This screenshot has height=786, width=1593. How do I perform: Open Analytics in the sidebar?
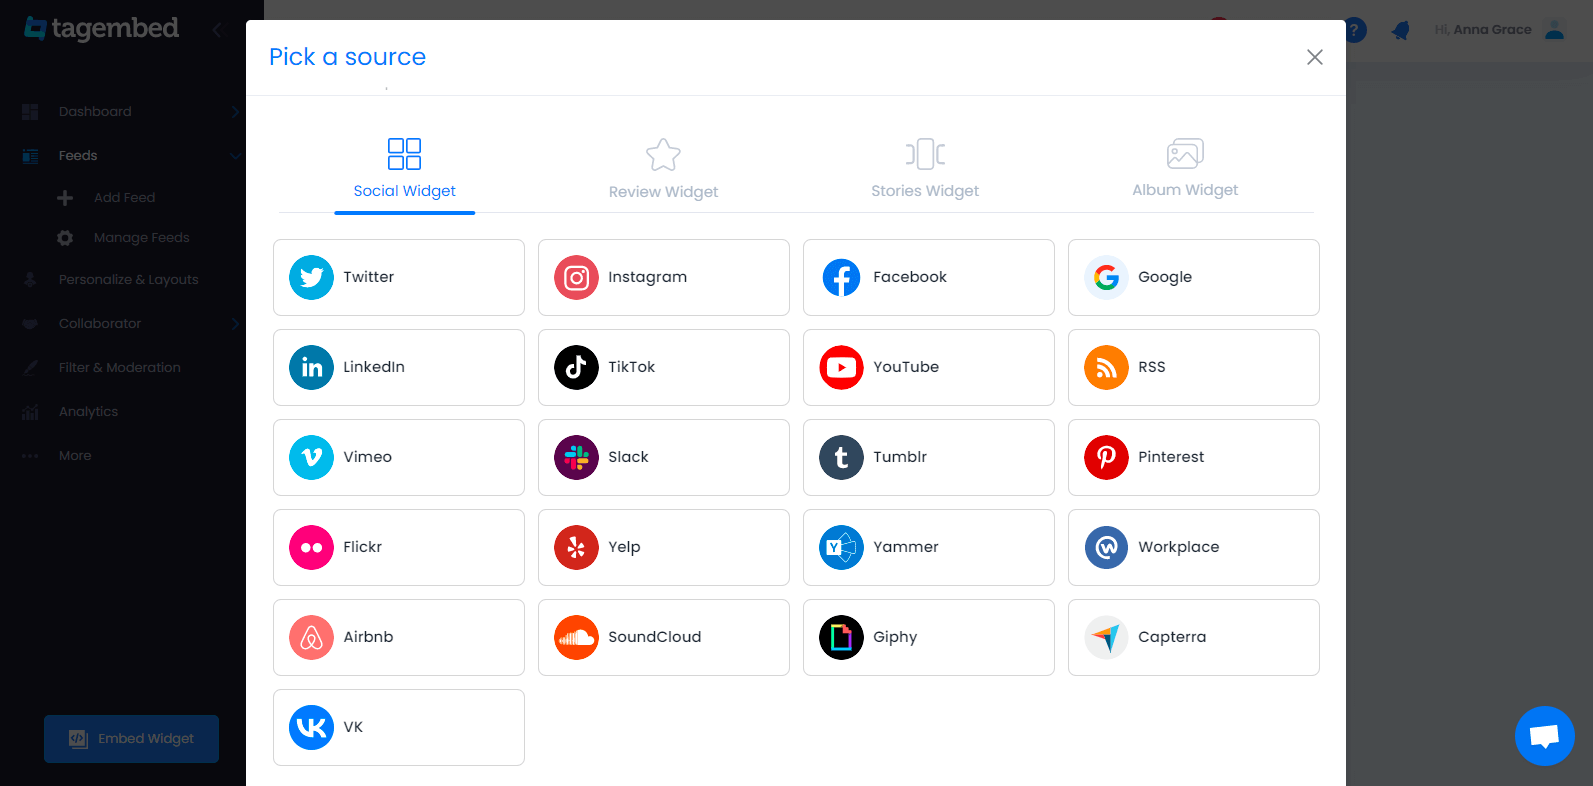point(88,412)
